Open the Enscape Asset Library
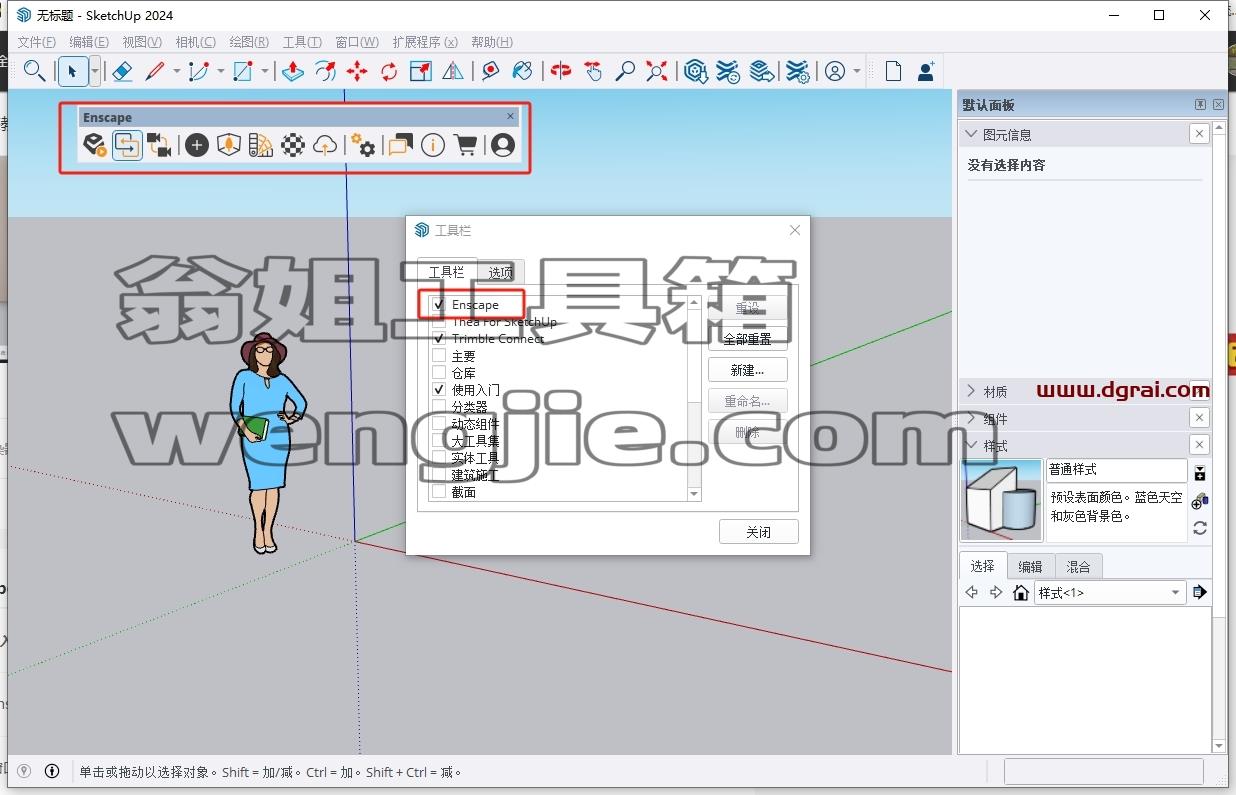This screenshot has width=1236, height=795. [229, 146]
